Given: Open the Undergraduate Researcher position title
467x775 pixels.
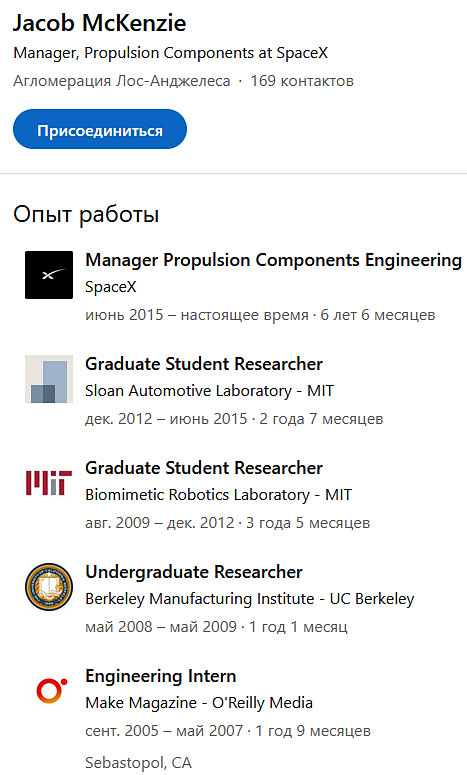Looking at the screenshot, I should point(194,572).
